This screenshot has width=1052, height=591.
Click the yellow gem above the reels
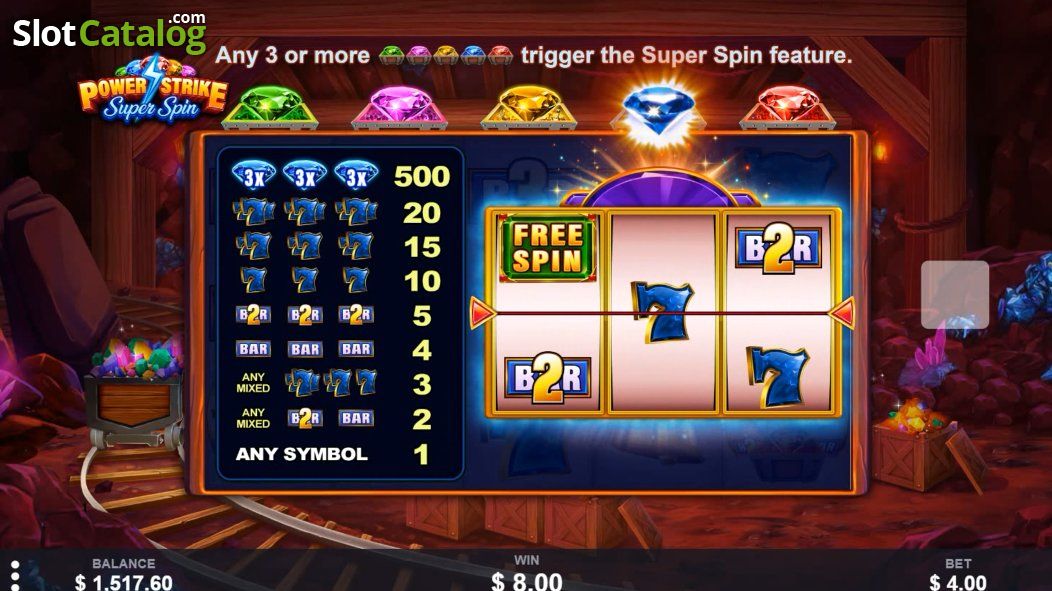(529, 107)
